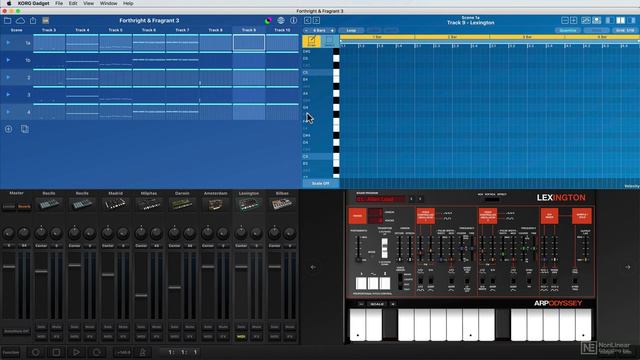Screen dimensions: 640x360
Task: Open the Darwin gadget thumbnail
Action: tap(182, 204)
